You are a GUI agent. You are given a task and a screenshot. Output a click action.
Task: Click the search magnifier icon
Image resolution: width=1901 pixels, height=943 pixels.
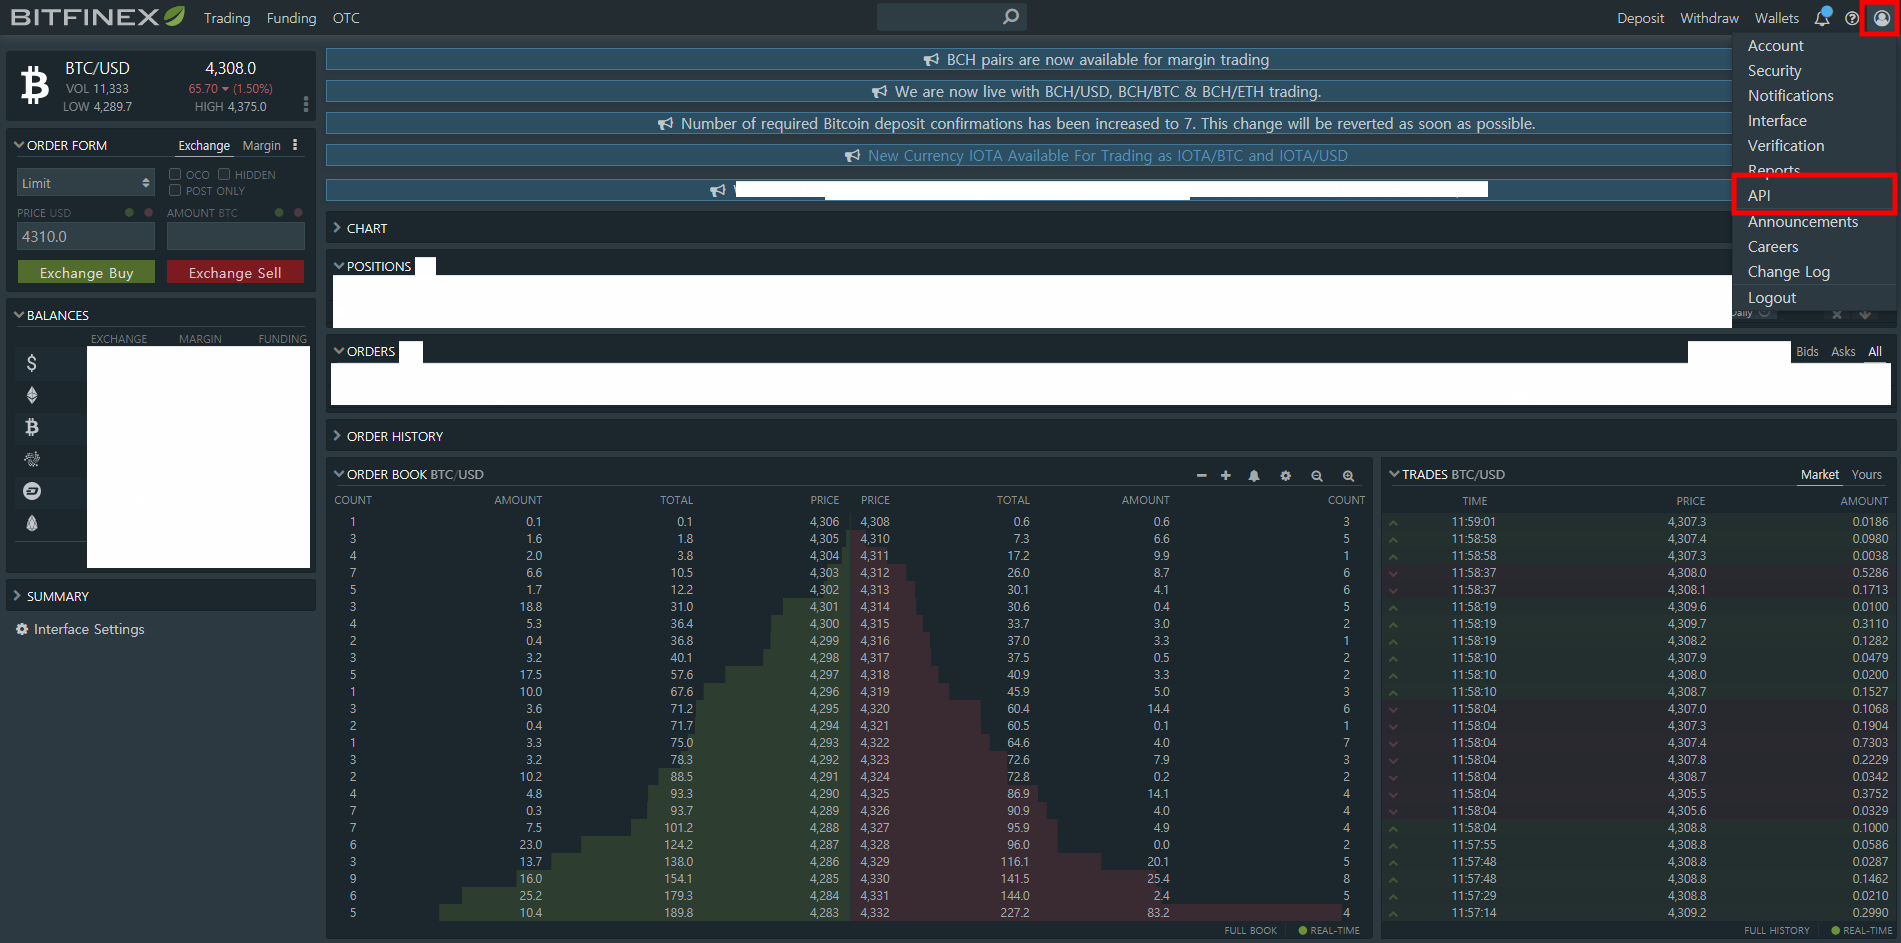click(1011, 16)
